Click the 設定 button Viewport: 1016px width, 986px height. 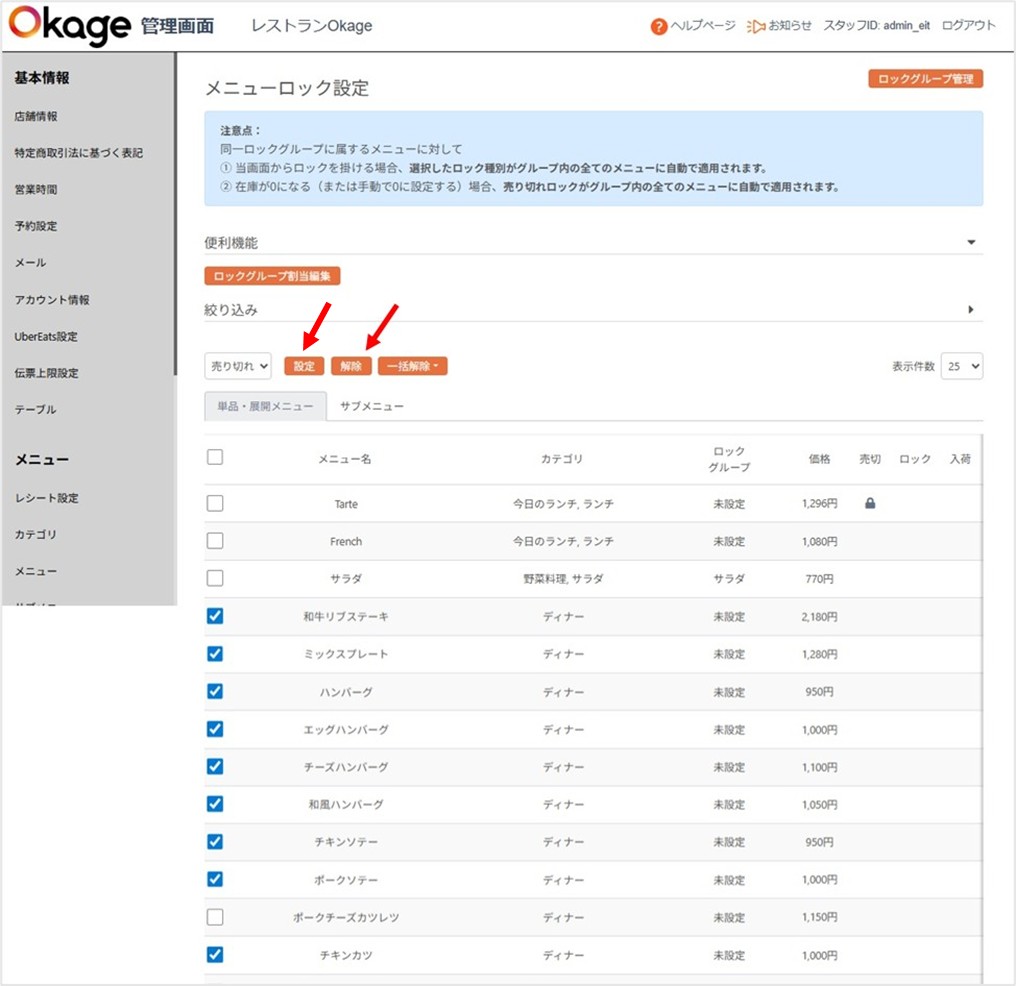(x=304, y=367)
